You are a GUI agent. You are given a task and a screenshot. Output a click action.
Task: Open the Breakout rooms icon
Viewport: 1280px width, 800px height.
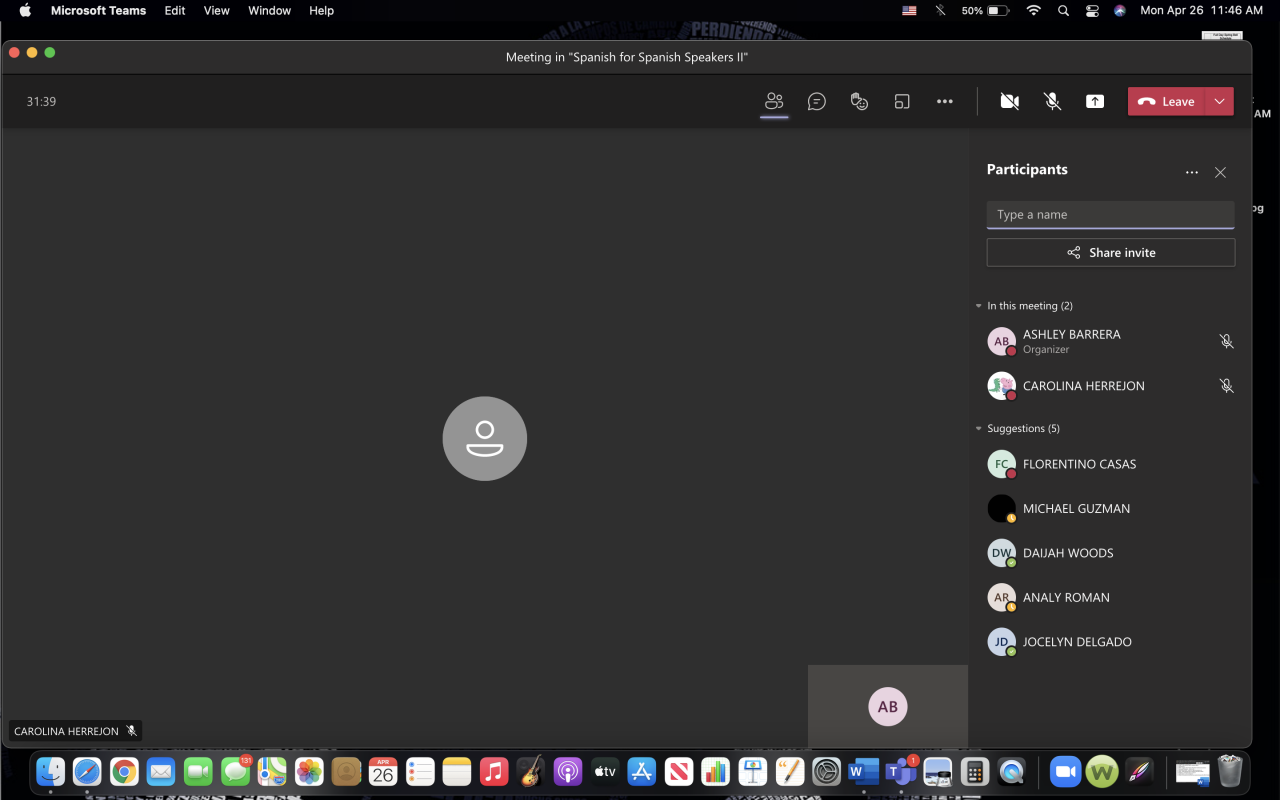click(902, 101)
